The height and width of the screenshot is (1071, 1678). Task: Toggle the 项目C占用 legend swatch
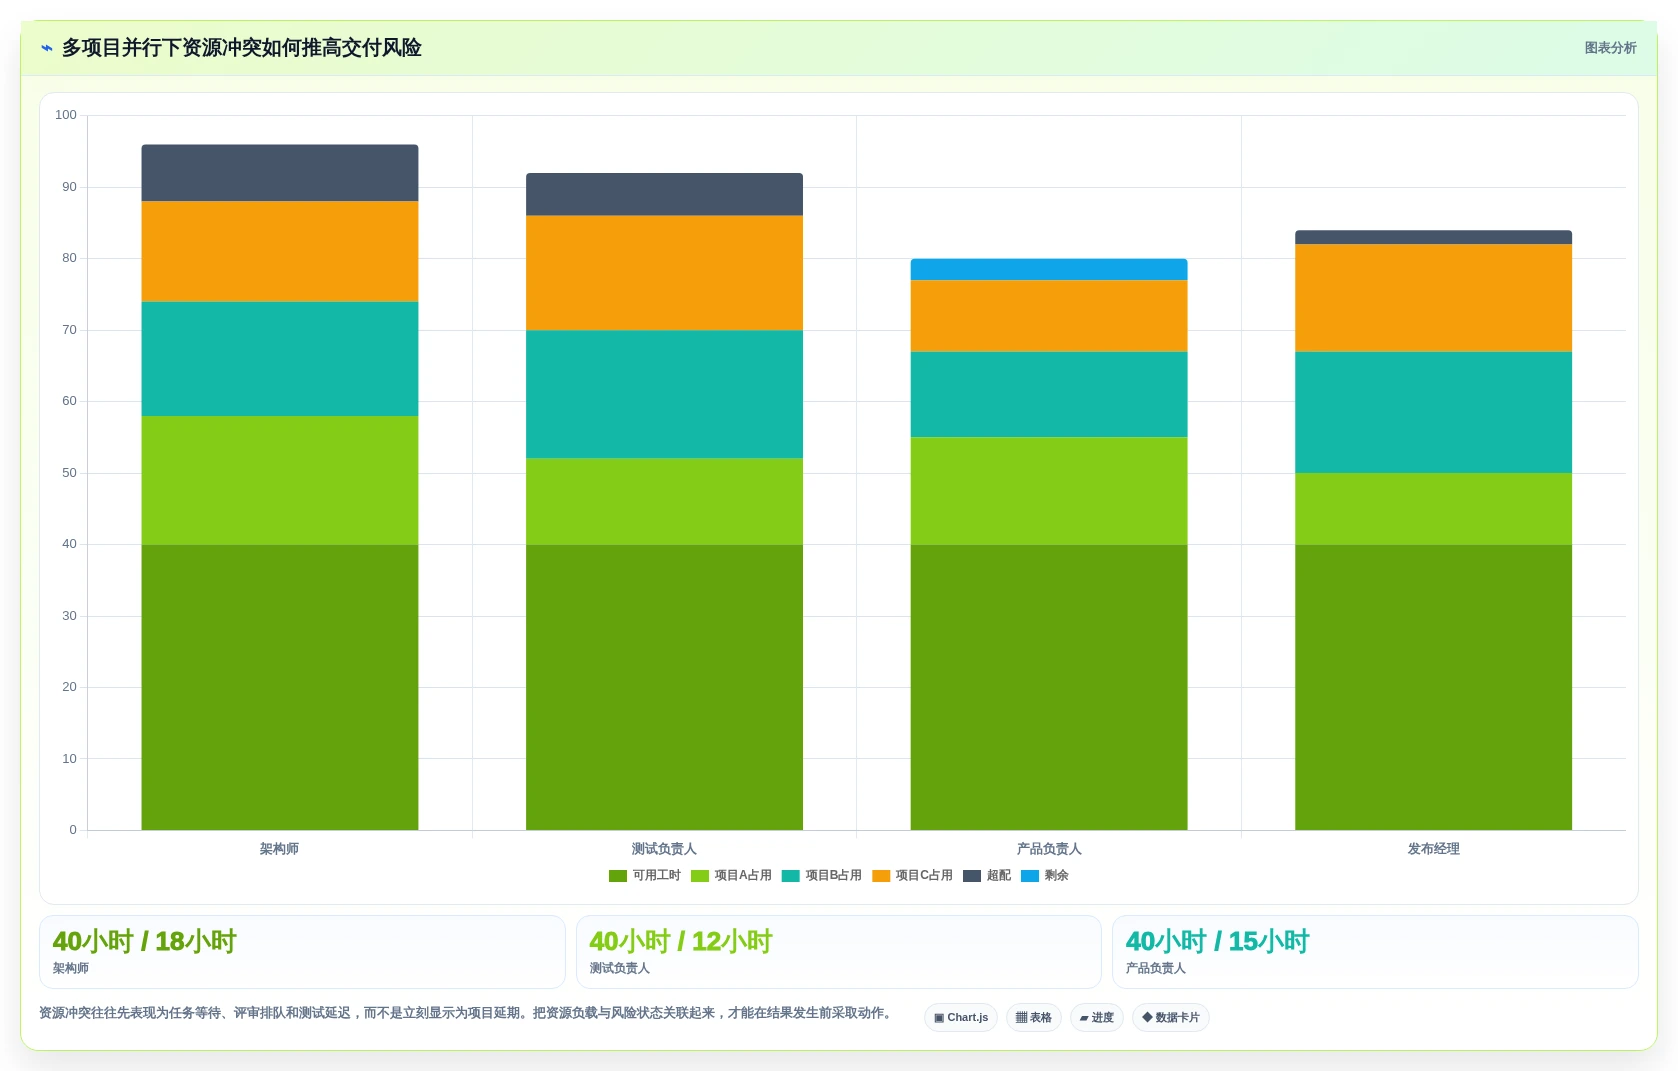(881, 876)
